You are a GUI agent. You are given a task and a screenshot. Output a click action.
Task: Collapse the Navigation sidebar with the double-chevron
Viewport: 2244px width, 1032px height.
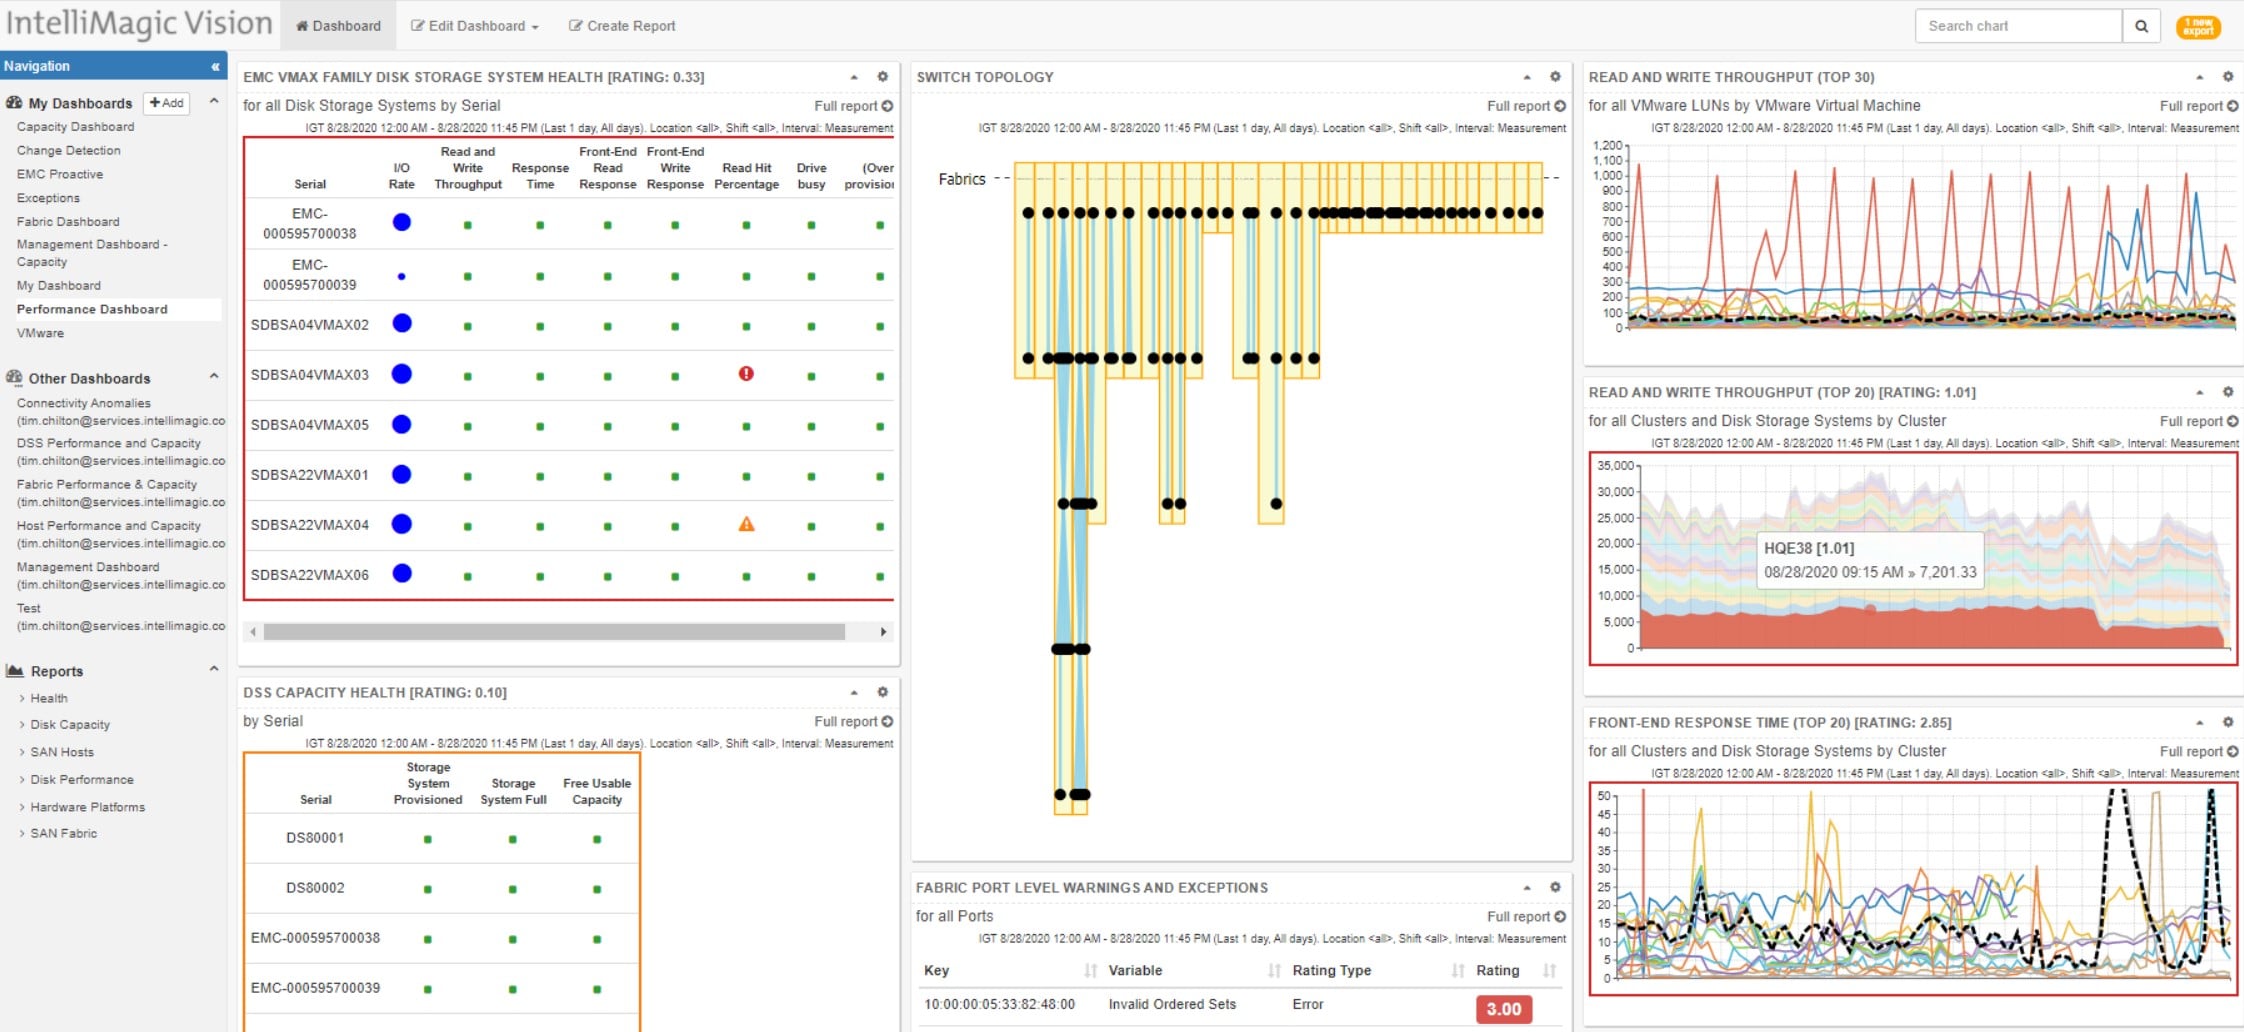215,67
